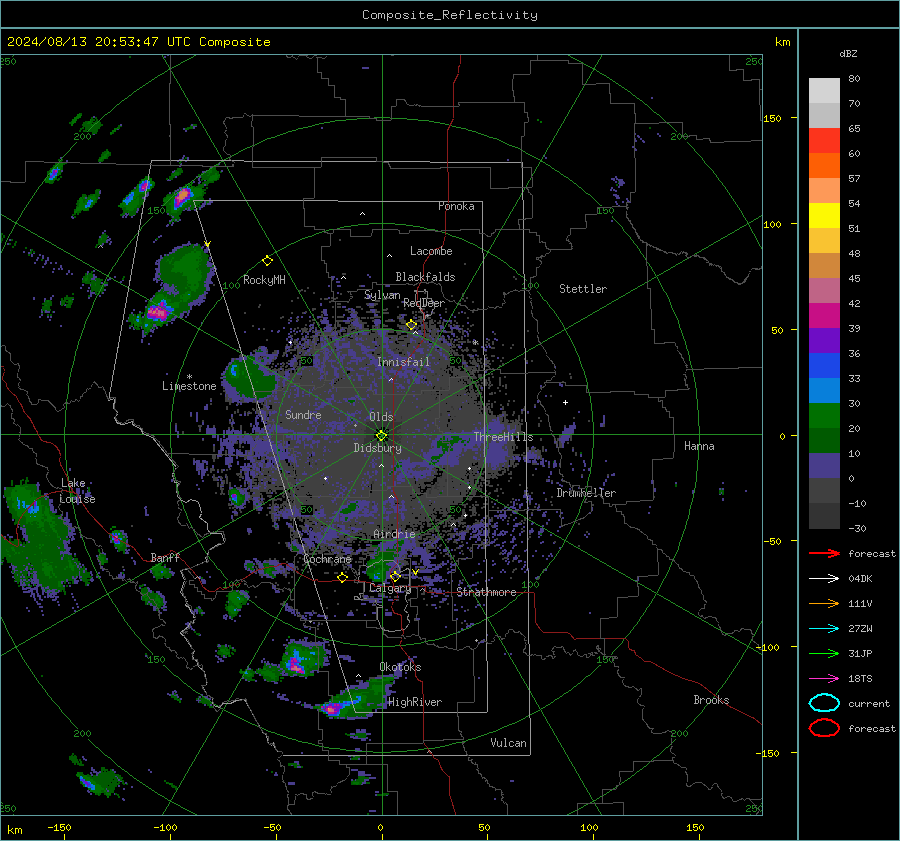Click the white plus marker west of Hanna
This screenshot has width=900, height=841.
pos(565,402)
